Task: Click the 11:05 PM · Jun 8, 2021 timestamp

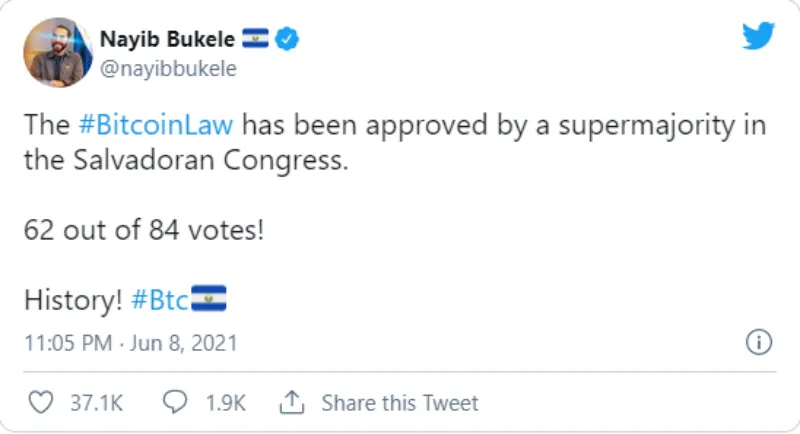Action: [132, 343]
